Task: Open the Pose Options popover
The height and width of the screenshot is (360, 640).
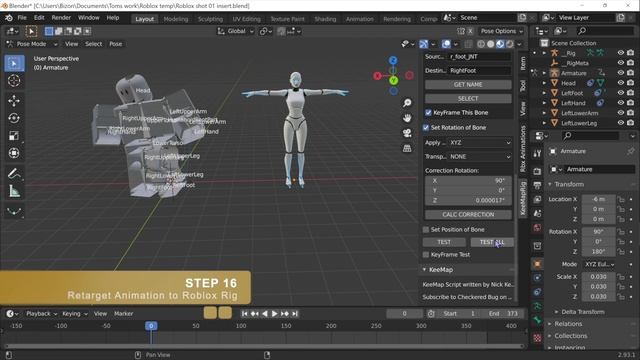Action: point(502,31)
